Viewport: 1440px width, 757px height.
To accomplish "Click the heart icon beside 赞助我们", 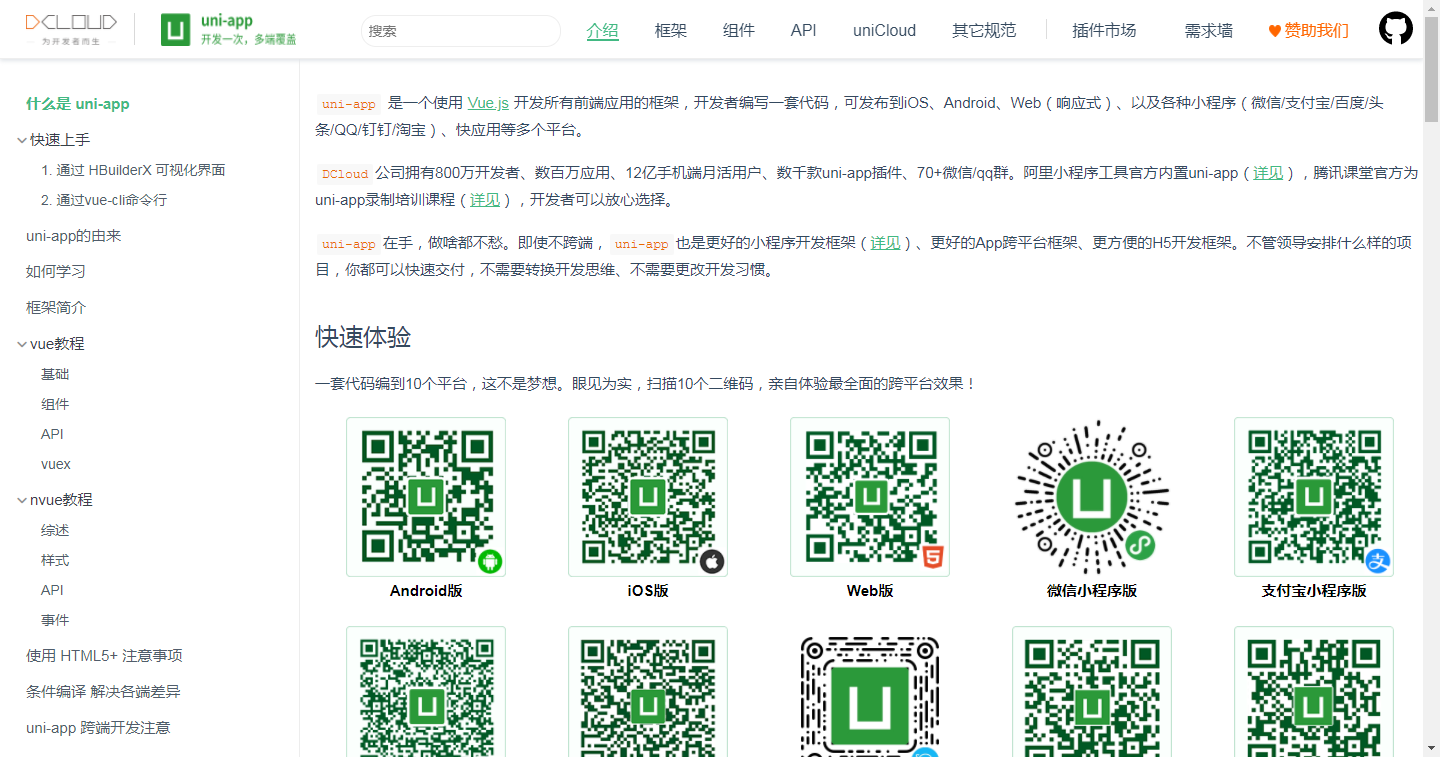I will 1274,31.
